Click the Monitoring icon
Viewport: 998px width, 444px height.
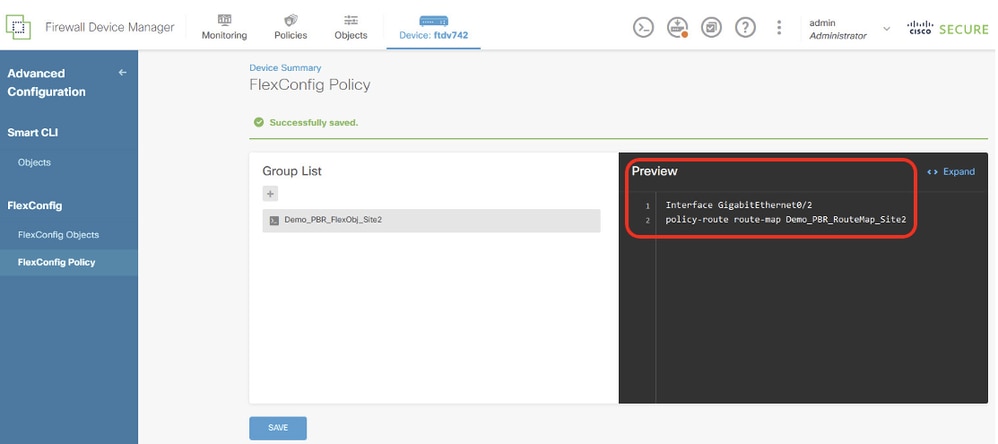(224, 20)
